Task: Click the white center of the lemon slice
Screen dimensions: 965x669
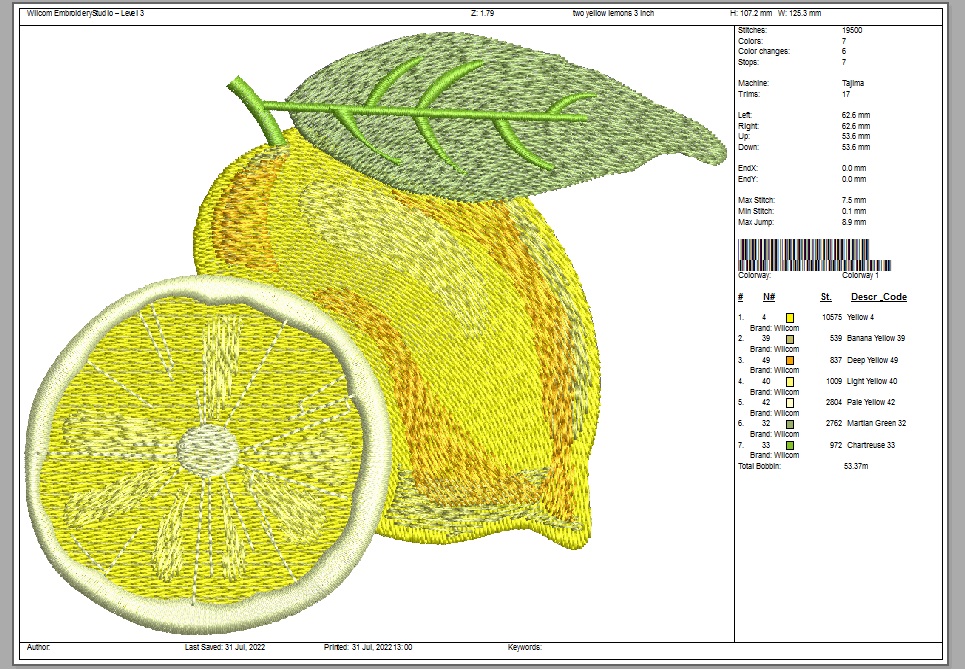Action: pyautogui.click(x=207, y=447)
